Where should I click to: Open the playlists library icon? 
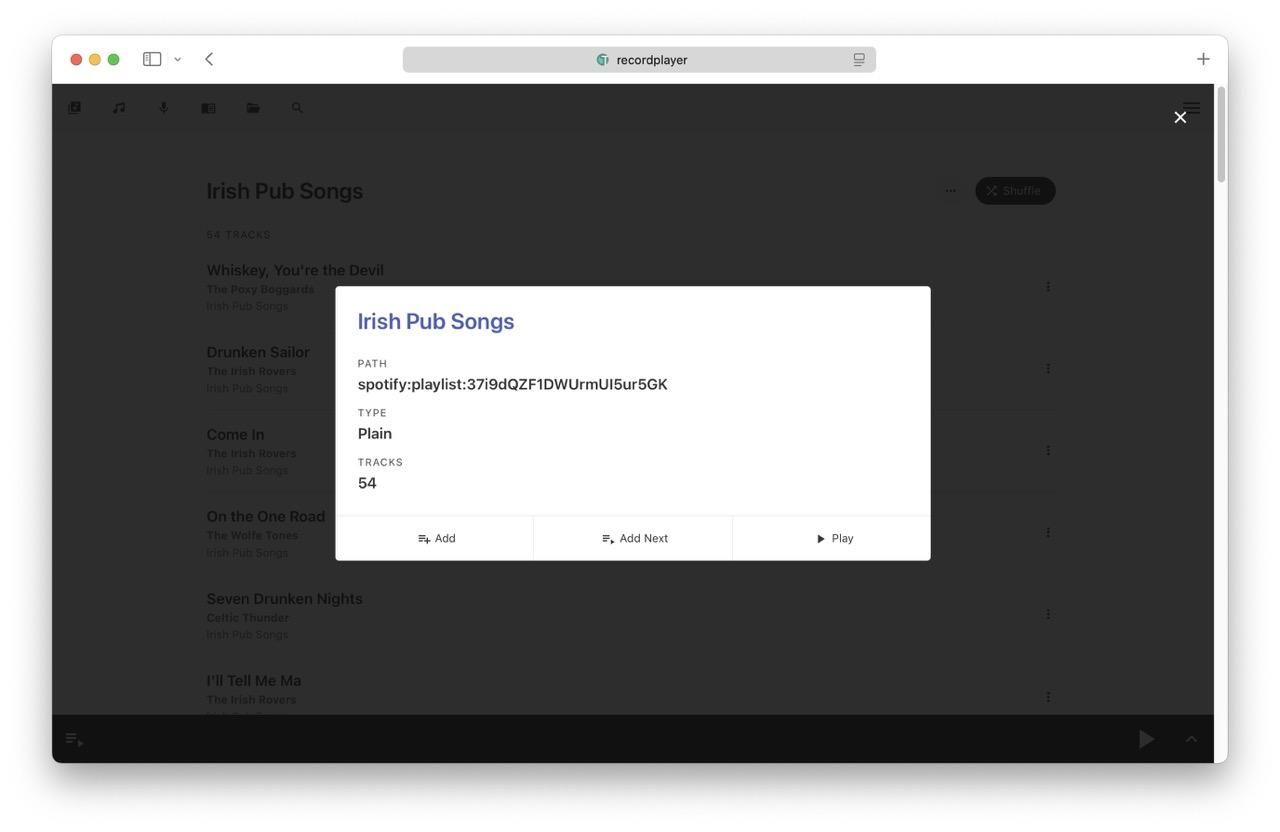point(74,108)
